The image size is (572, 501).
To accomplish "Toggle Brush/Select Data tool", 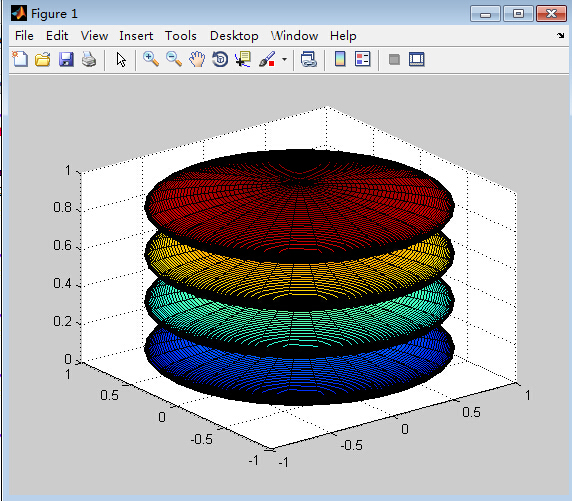I will pos(267,59).
